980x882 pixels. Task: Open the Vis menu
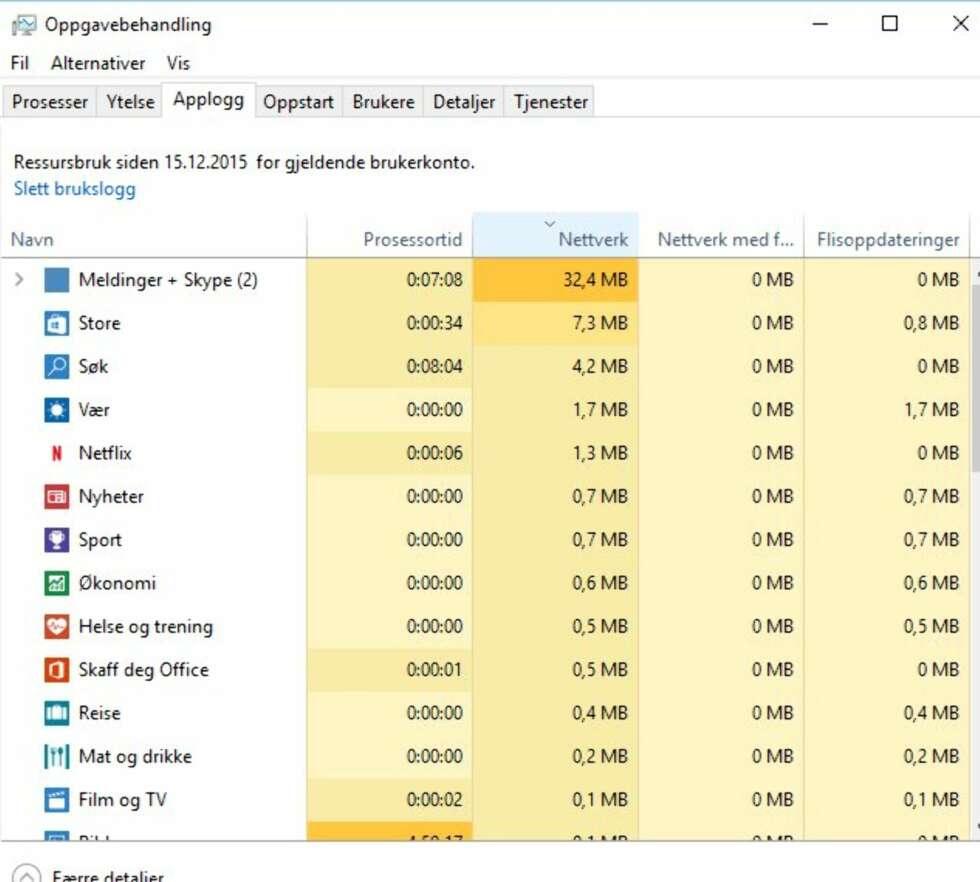178,63
